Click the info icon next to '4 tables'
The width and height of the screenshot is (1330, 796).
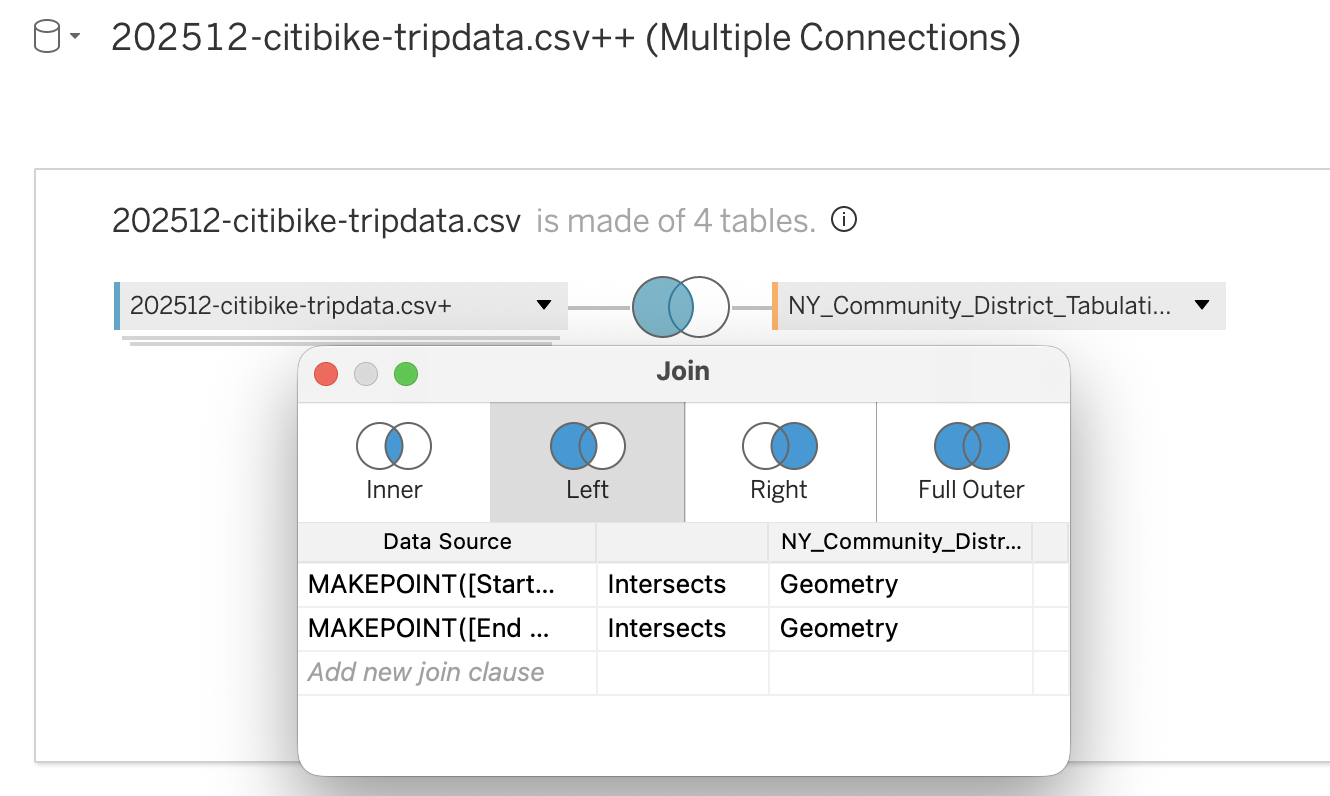point(844,220)
